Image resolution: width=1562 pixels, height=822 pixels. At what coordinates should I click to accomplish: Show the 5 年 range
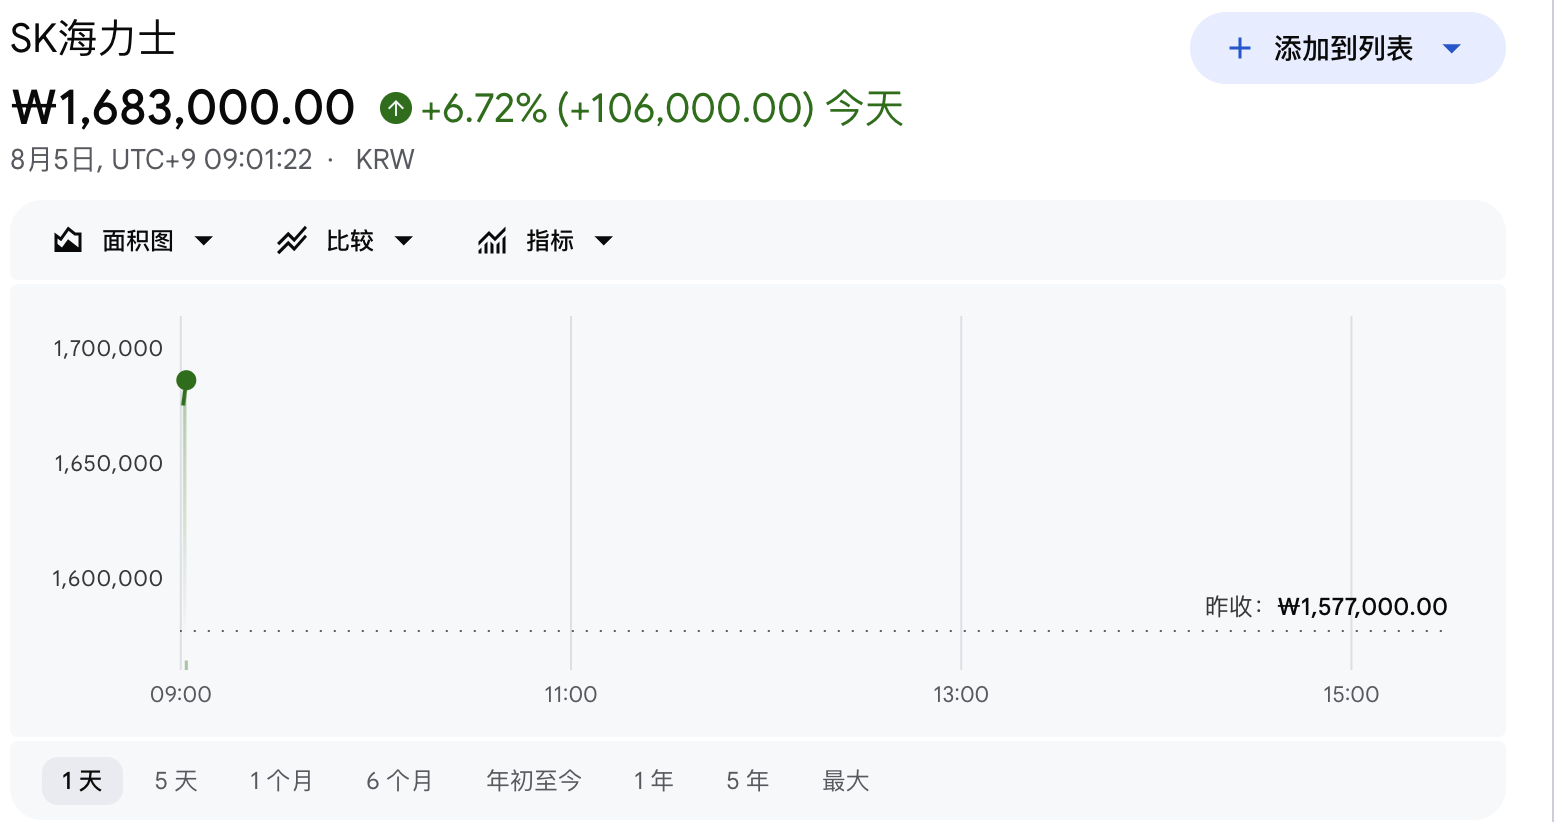click(747, 781)
